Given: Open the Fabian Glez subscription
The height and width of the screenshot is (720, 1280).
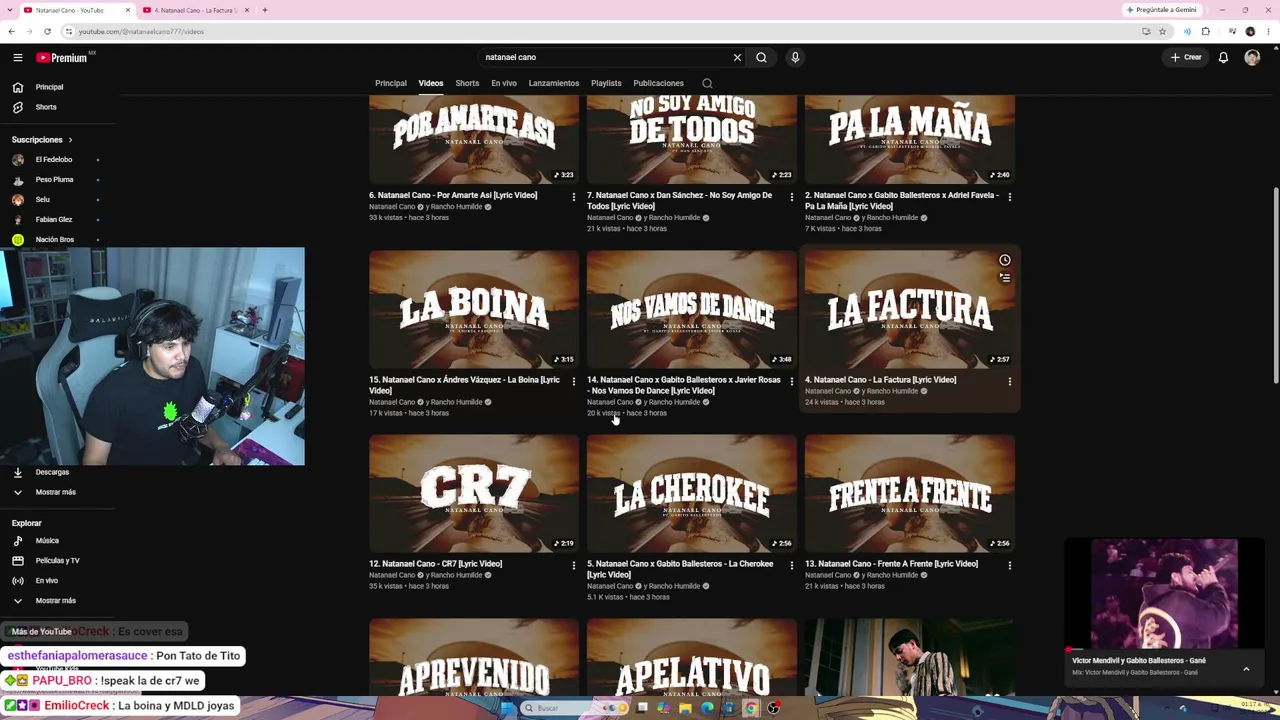Looking at the screenshot, I should 54,220.
